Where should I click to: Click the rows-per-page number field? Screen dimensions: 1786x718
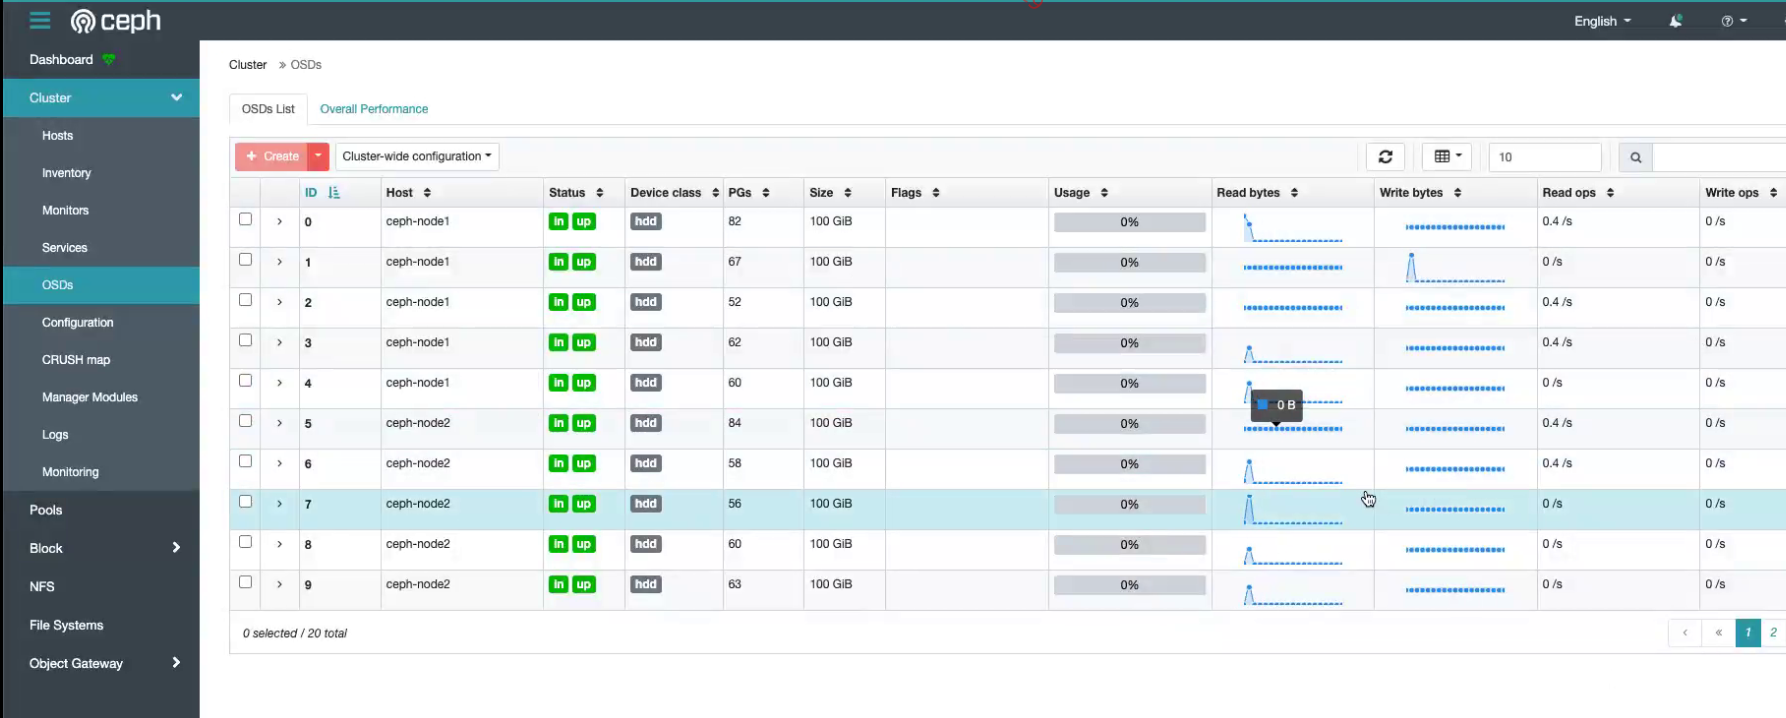(1545, 157)
